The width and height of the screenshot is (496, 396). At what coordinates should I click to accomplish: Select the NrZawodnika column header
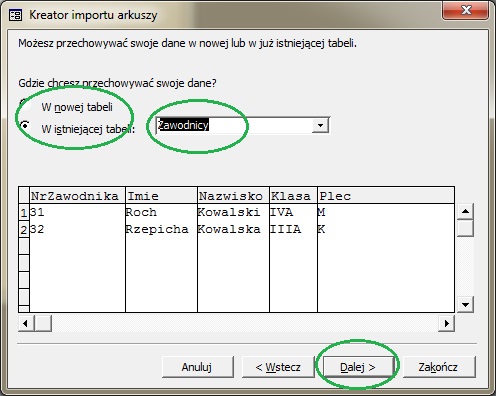pyautogui.click(x=77, y=195)
